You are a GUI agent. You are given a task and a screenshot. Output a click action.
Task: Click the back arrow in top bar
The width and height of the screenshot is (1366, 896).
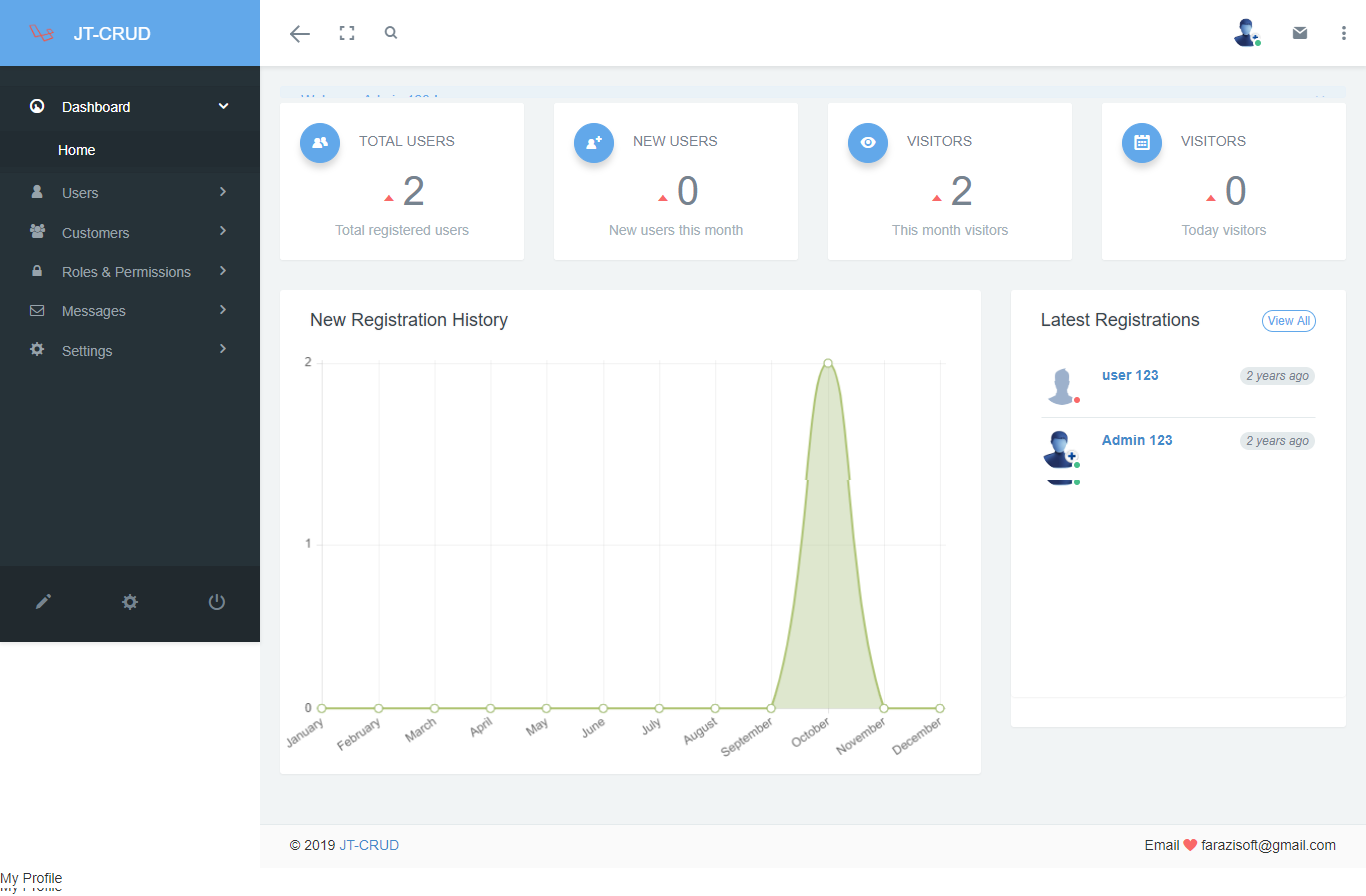[300, 34]
